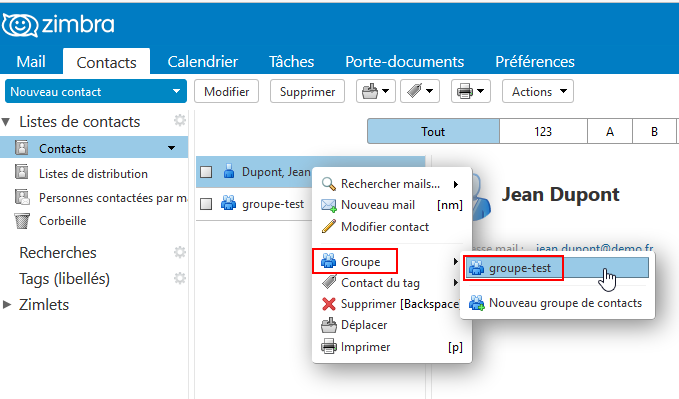This screenshot has height=399, width=679.
Task: Click the envelope icon for Nouveau mail
Action: (329, 205)
